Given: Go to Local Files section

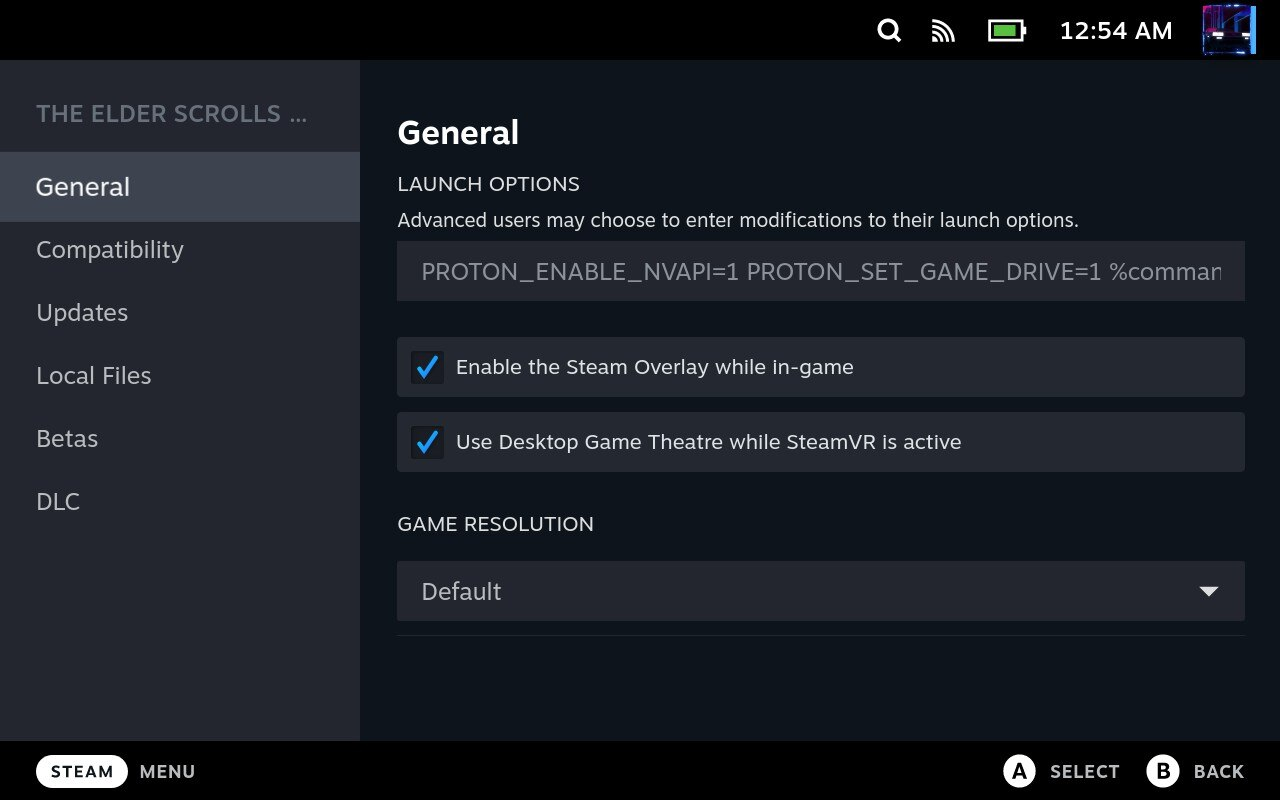Looking at the screenshot, I should pyautogui.click(x=94, y=376).
